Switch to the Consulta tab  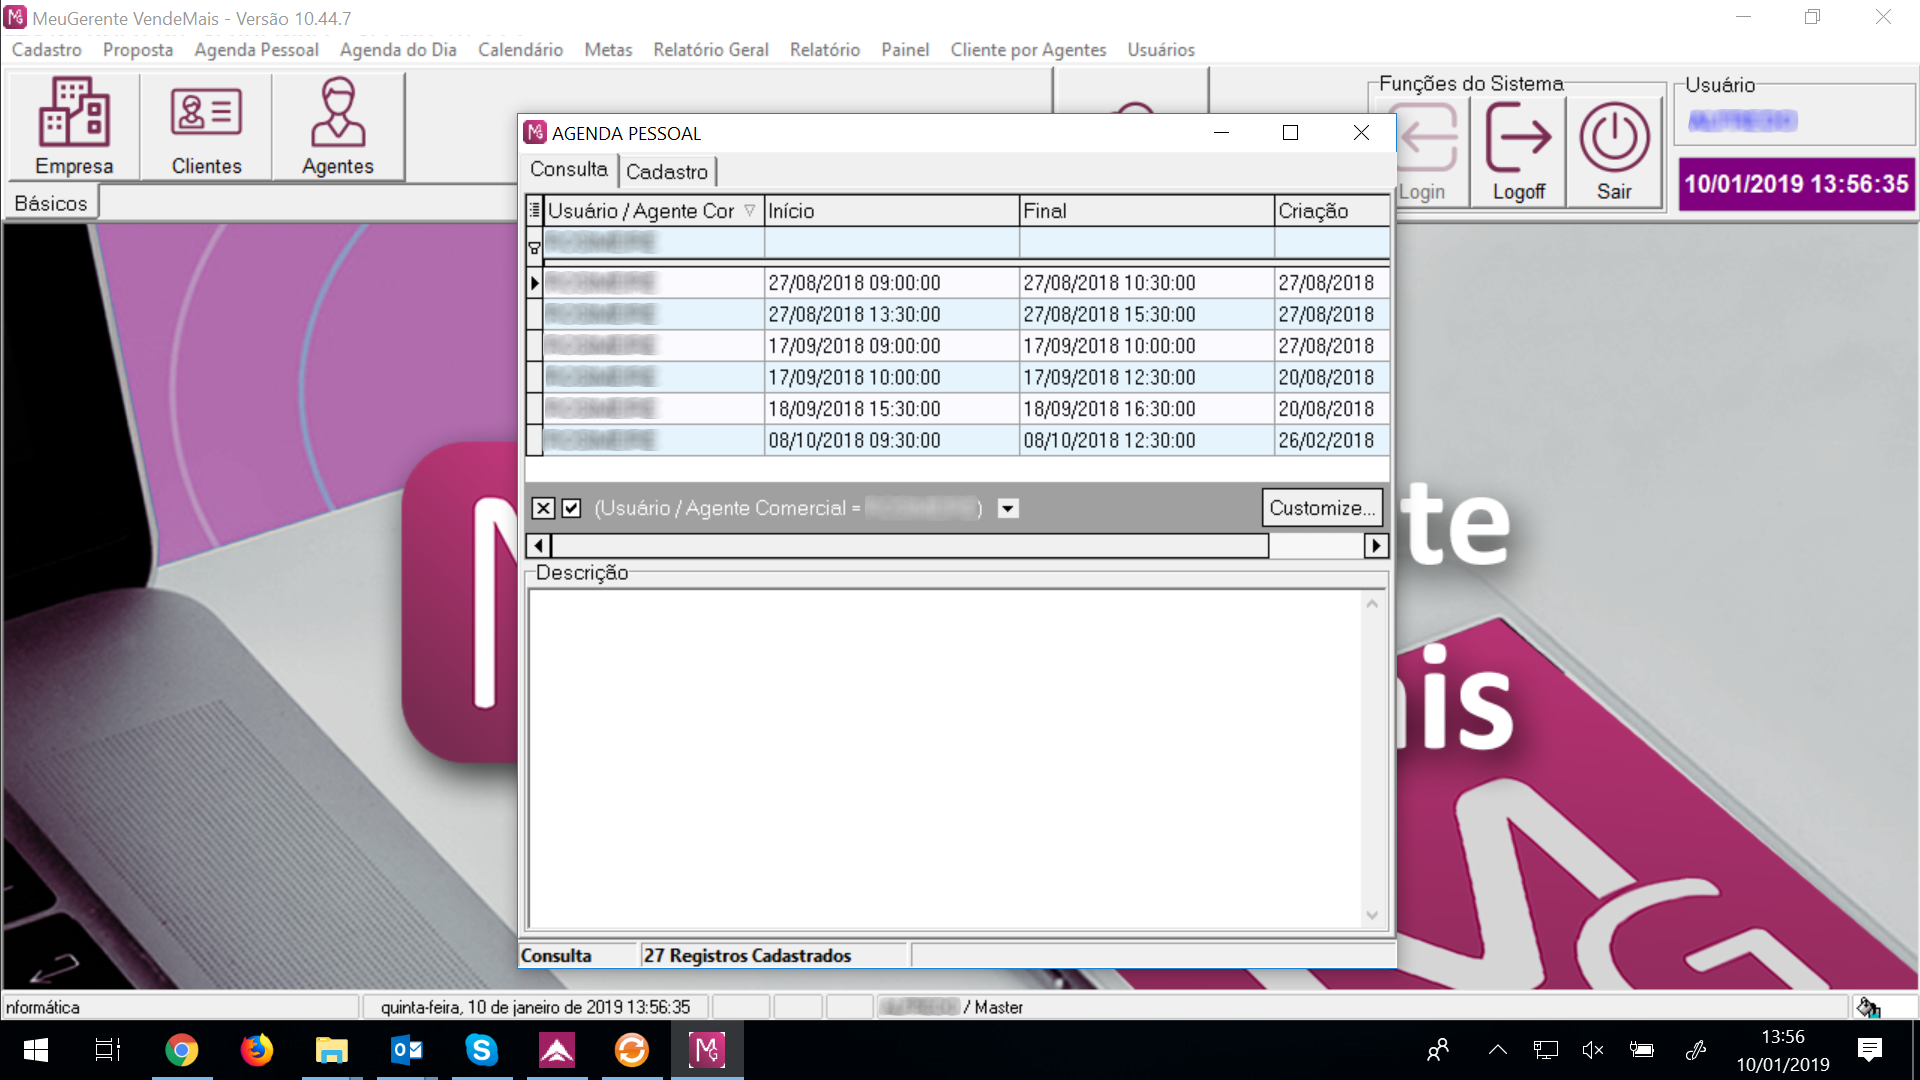point(569,169)
